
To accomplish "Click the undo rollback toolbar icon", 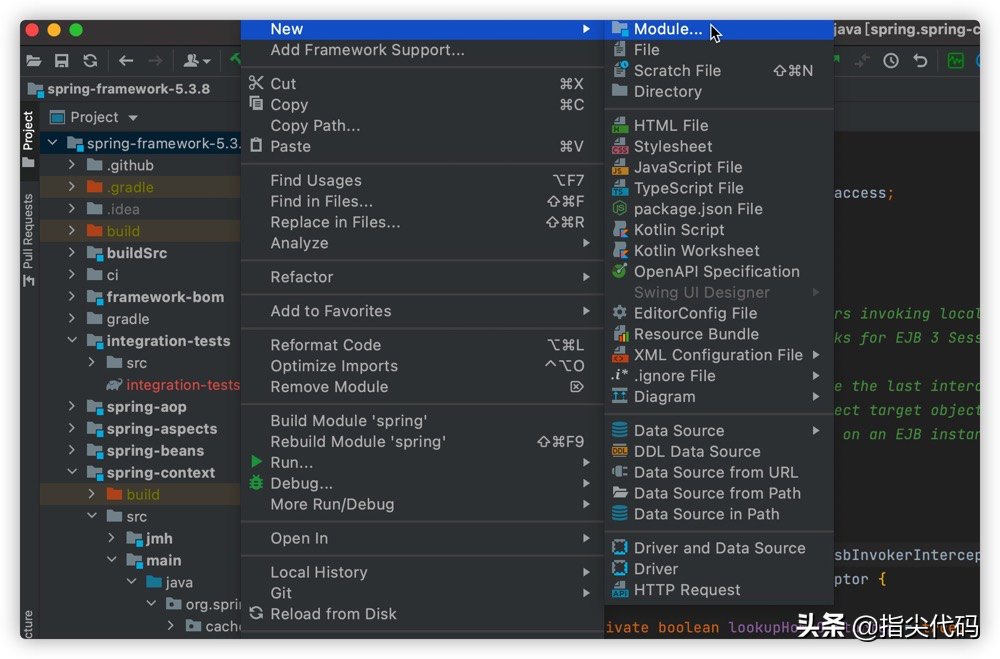I will (920, 61).
